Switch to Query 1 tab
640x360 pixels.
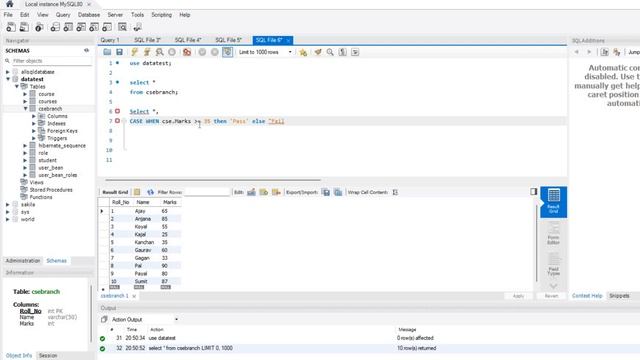point(110,40)
